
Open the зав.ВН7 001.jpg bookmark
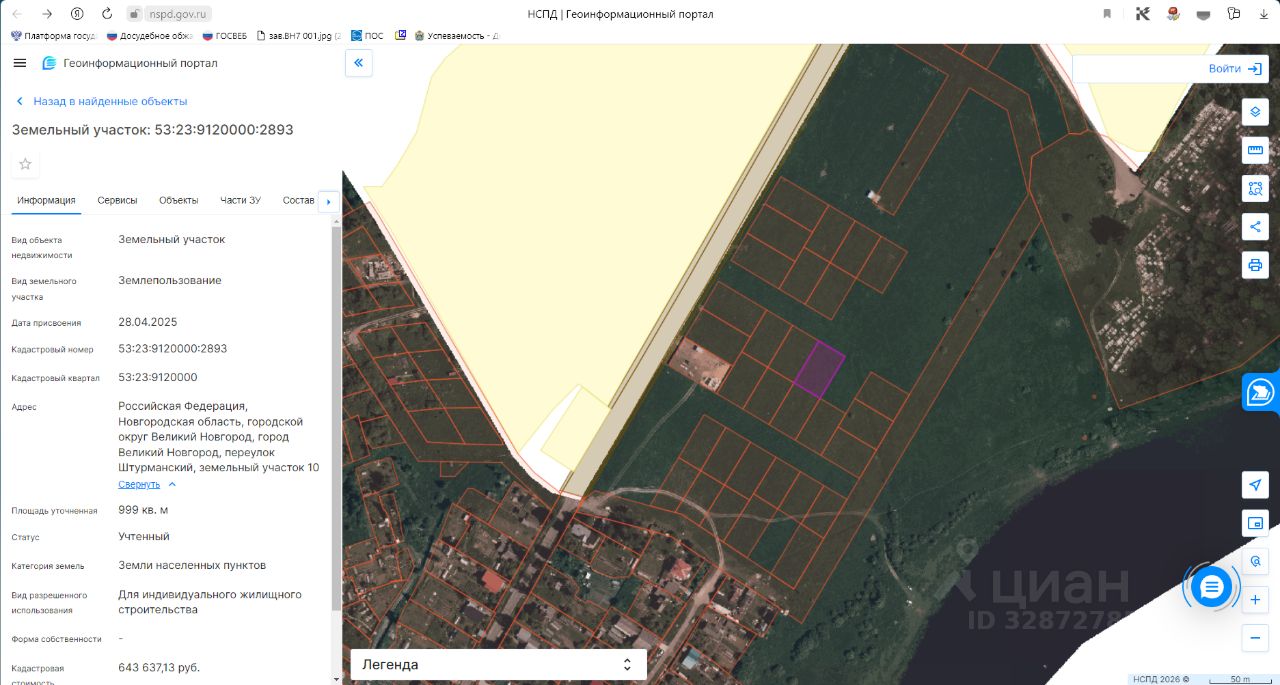[298, 35]
